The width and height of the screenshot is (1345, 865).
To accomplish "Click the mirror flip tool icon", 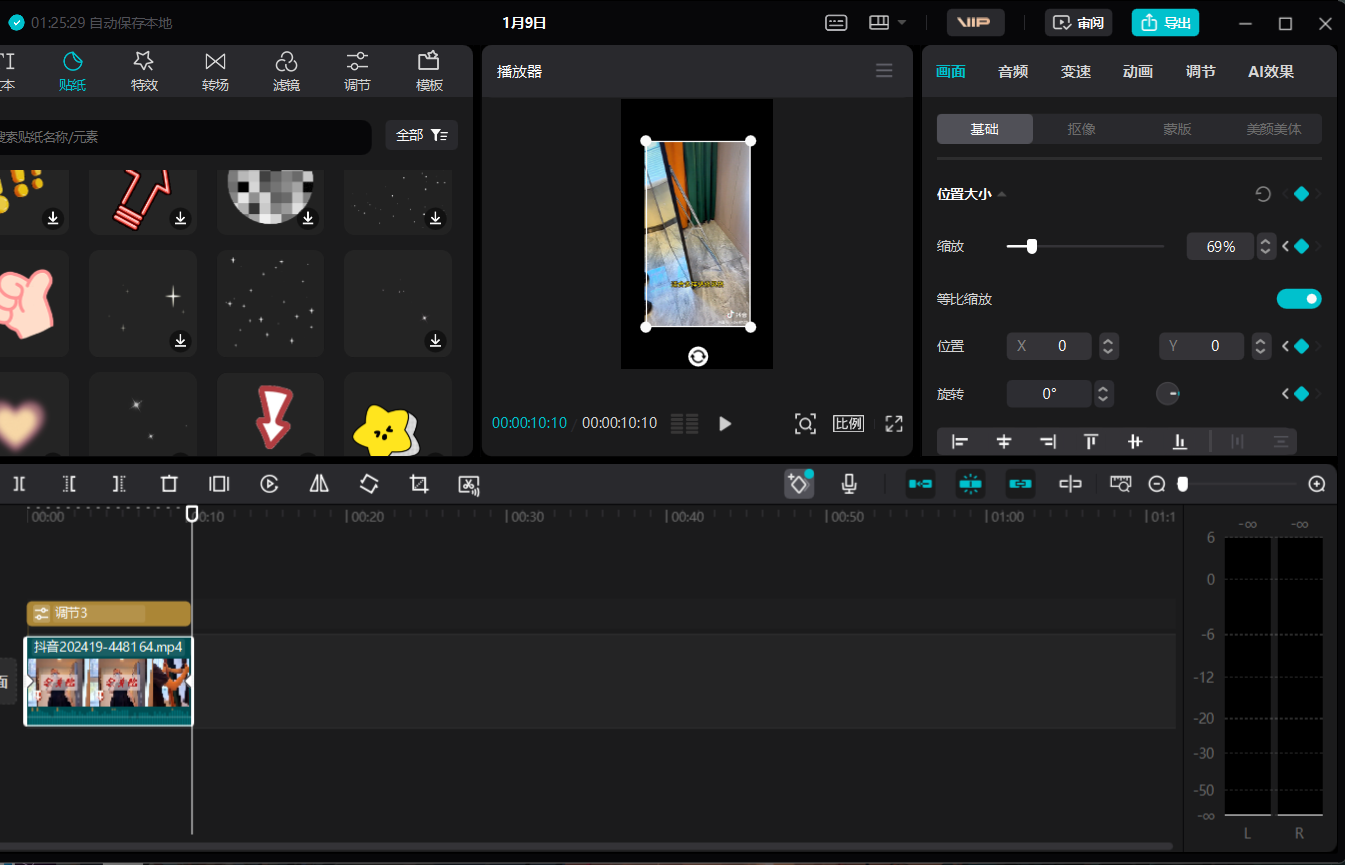I will coord(319,484).
